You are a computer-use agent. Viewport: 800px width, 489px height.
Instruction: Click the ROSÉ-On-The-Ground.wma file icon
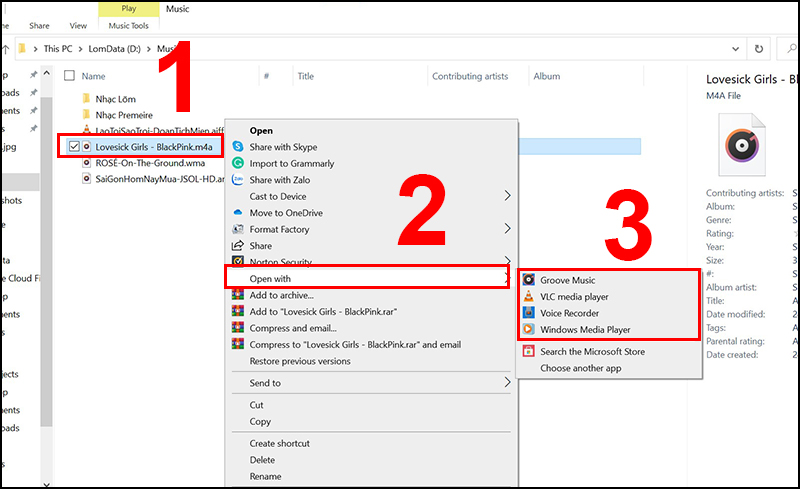[x=87, y=163]
